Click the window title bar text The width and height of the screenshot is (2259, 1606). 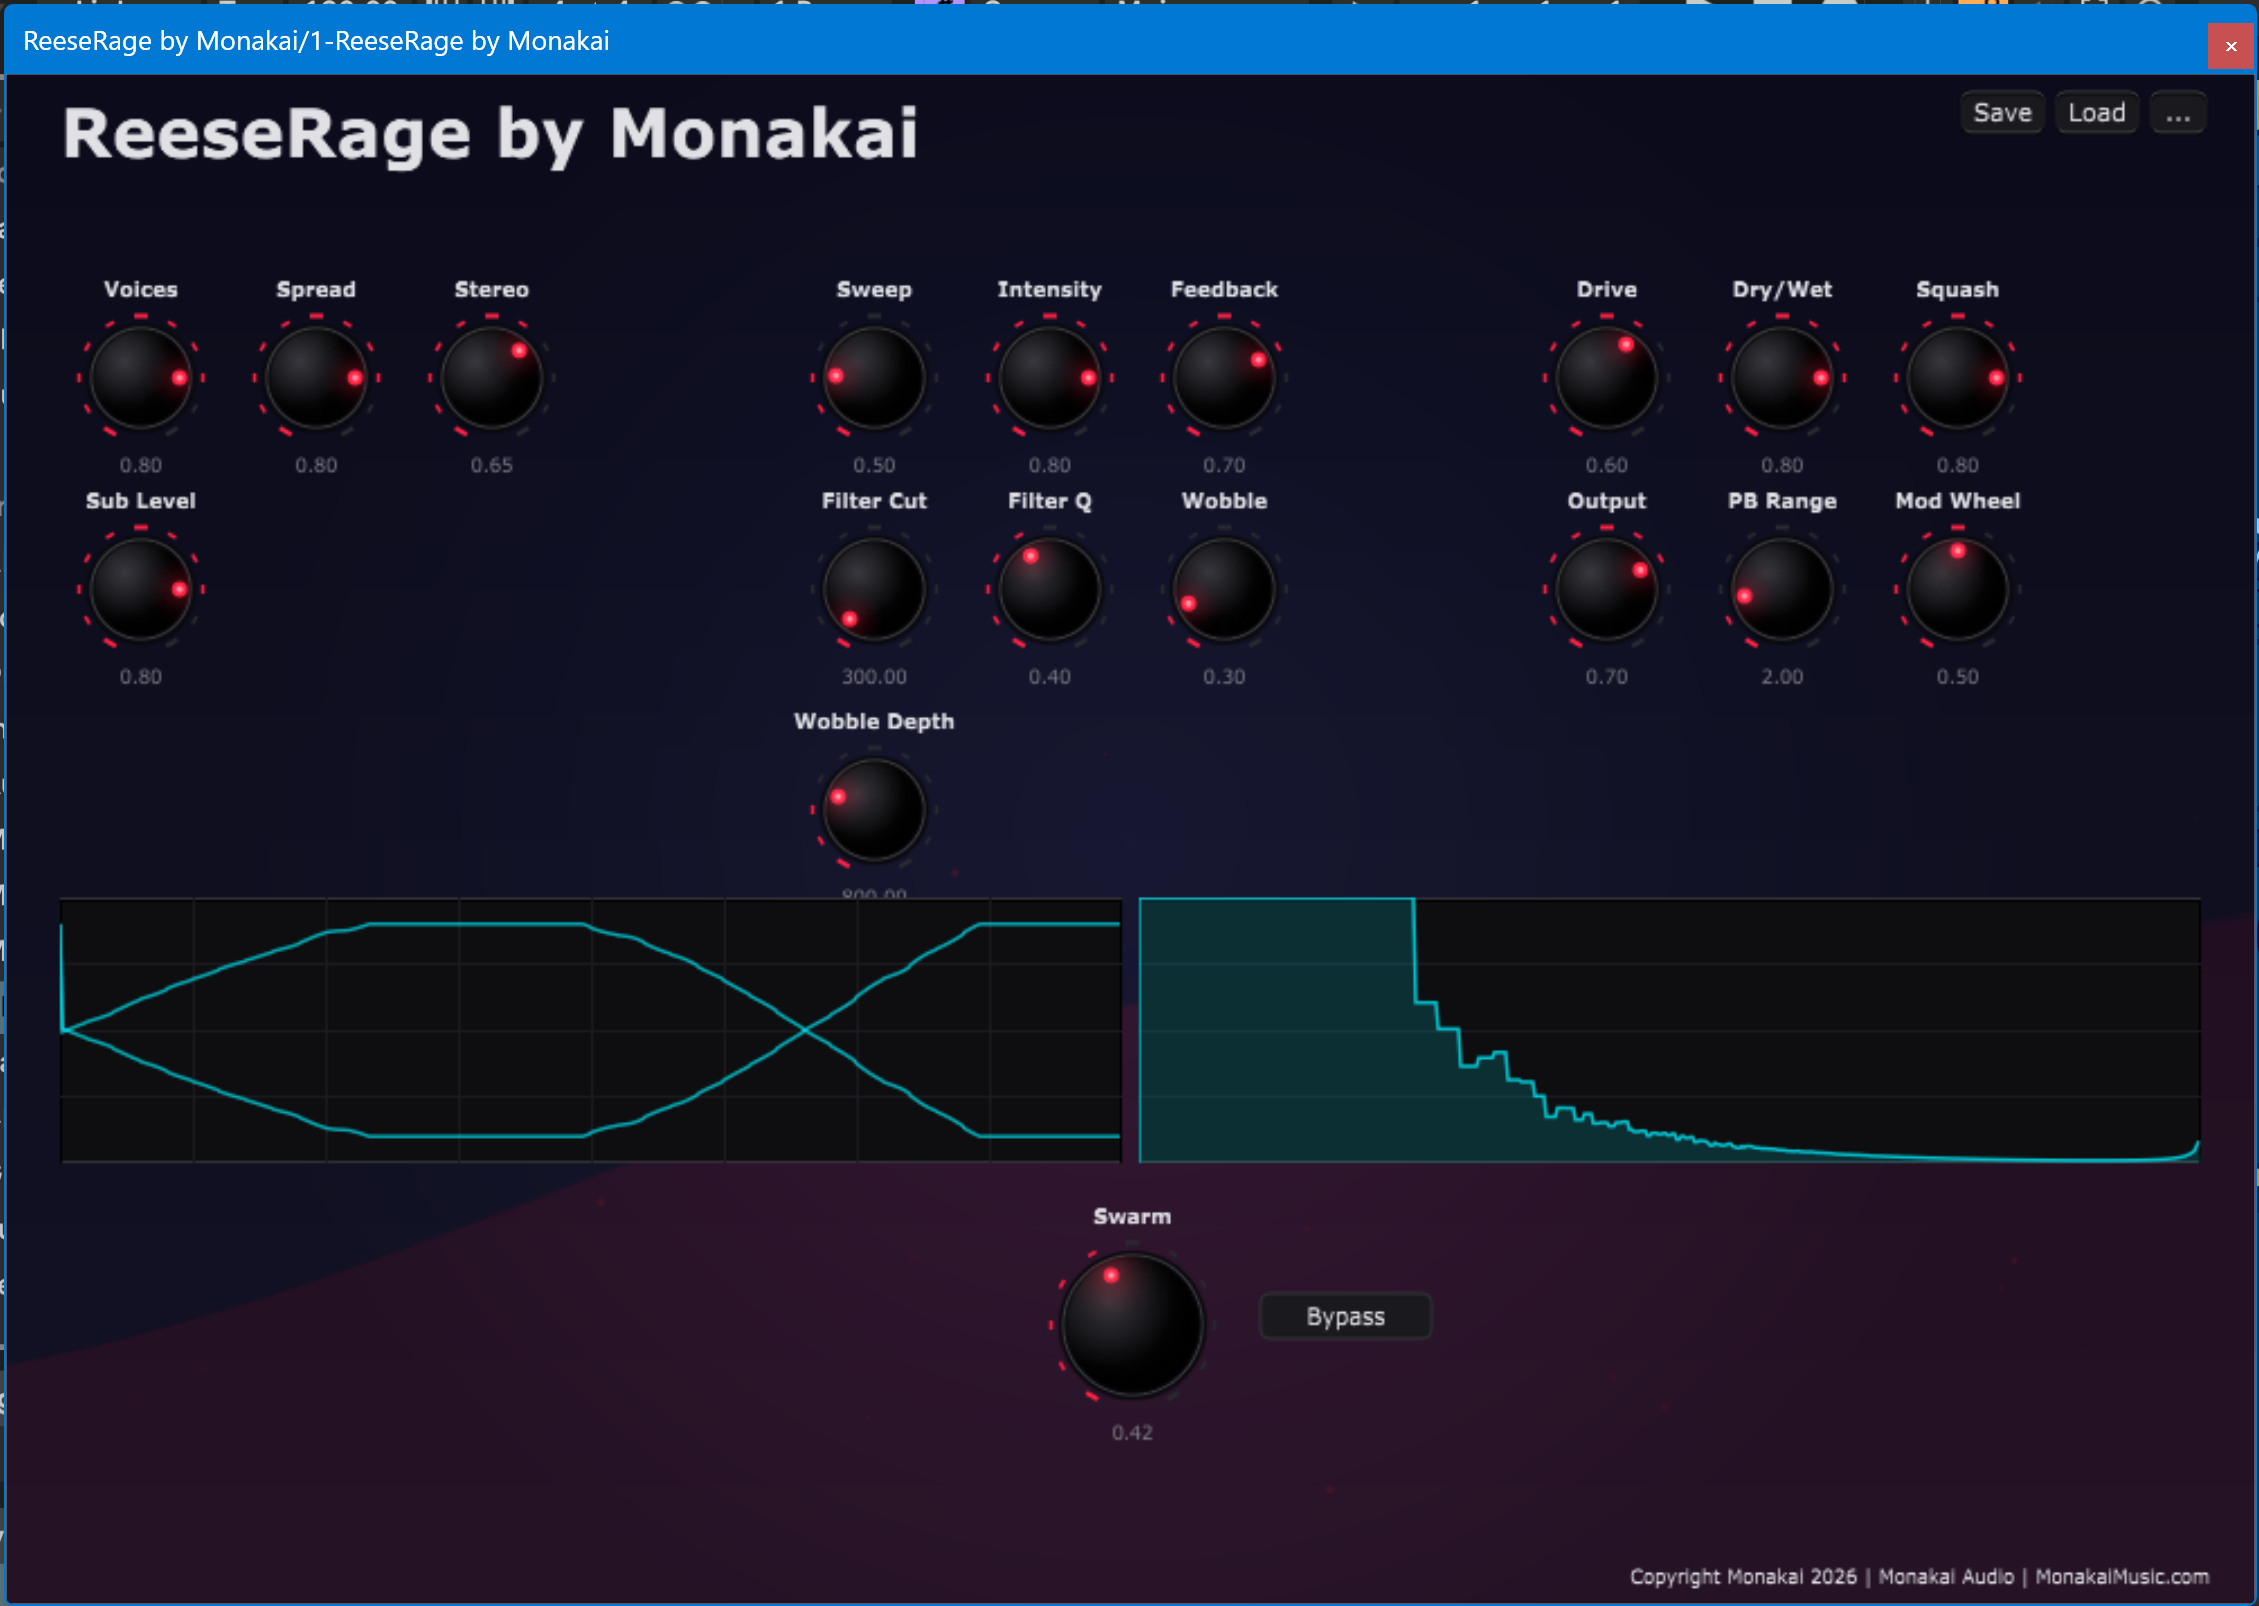[316, 41]
